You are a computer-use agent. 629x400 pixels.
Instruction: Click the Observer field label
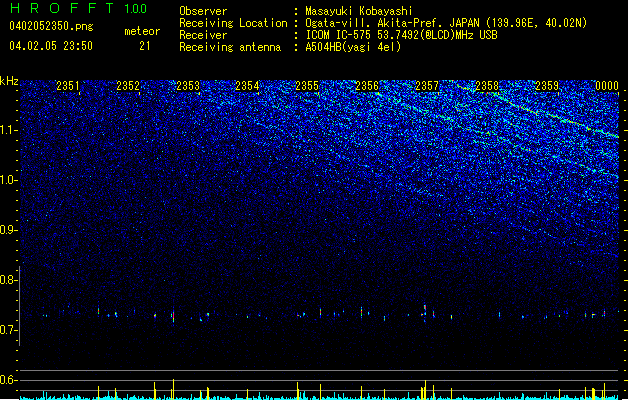pyautogui.click(x=203, y=11)
